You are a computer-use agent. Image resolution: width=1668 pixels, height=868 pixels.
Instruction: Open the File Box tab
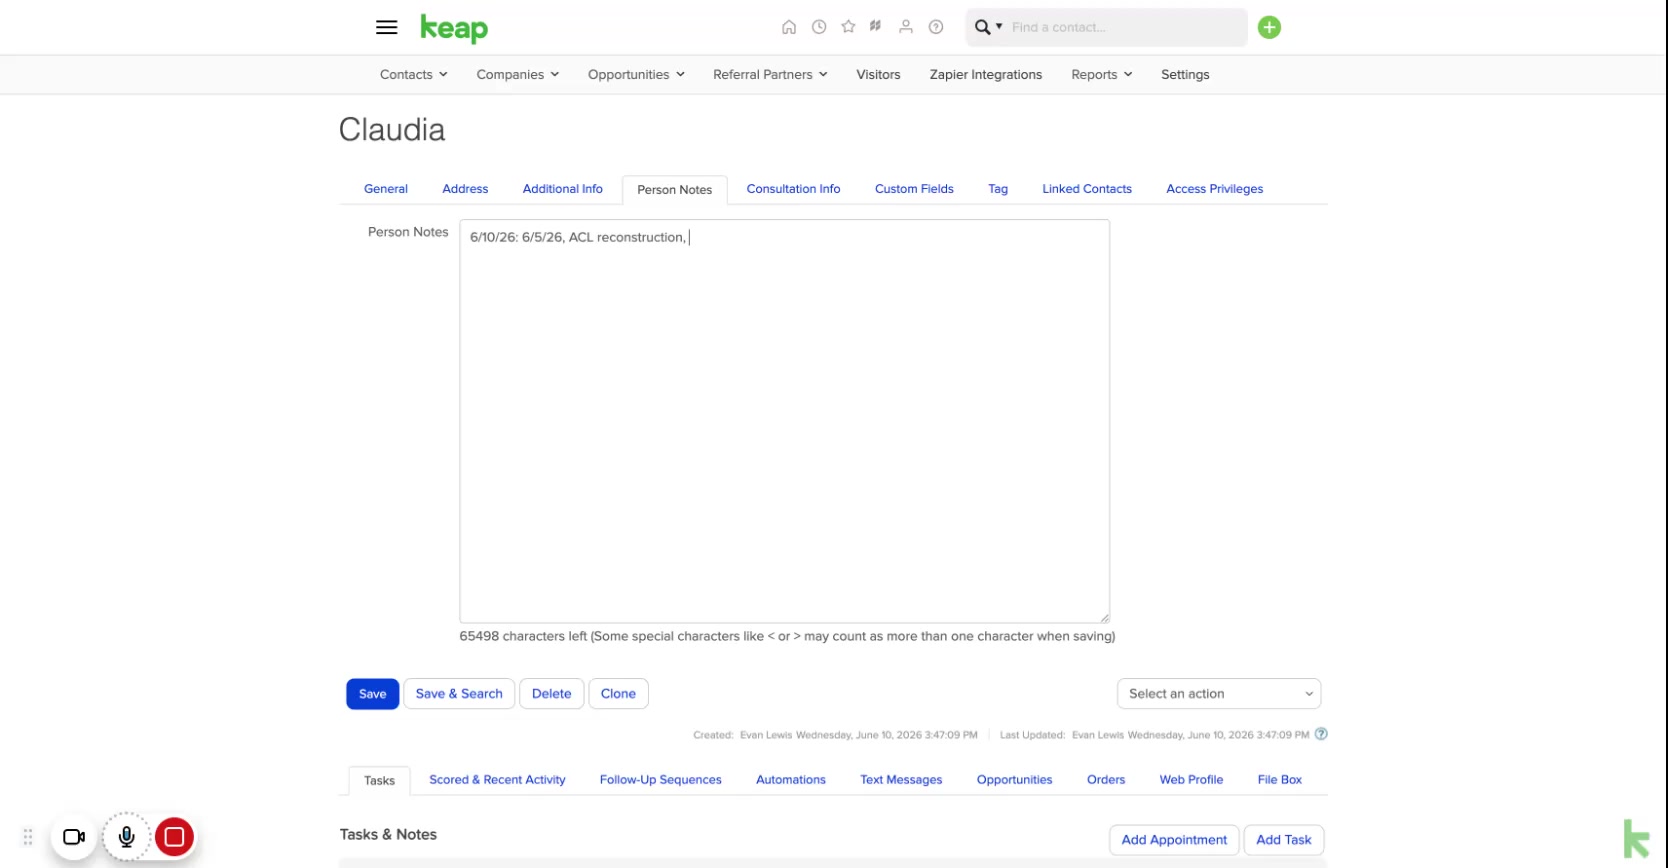[x=1279, y=780]
